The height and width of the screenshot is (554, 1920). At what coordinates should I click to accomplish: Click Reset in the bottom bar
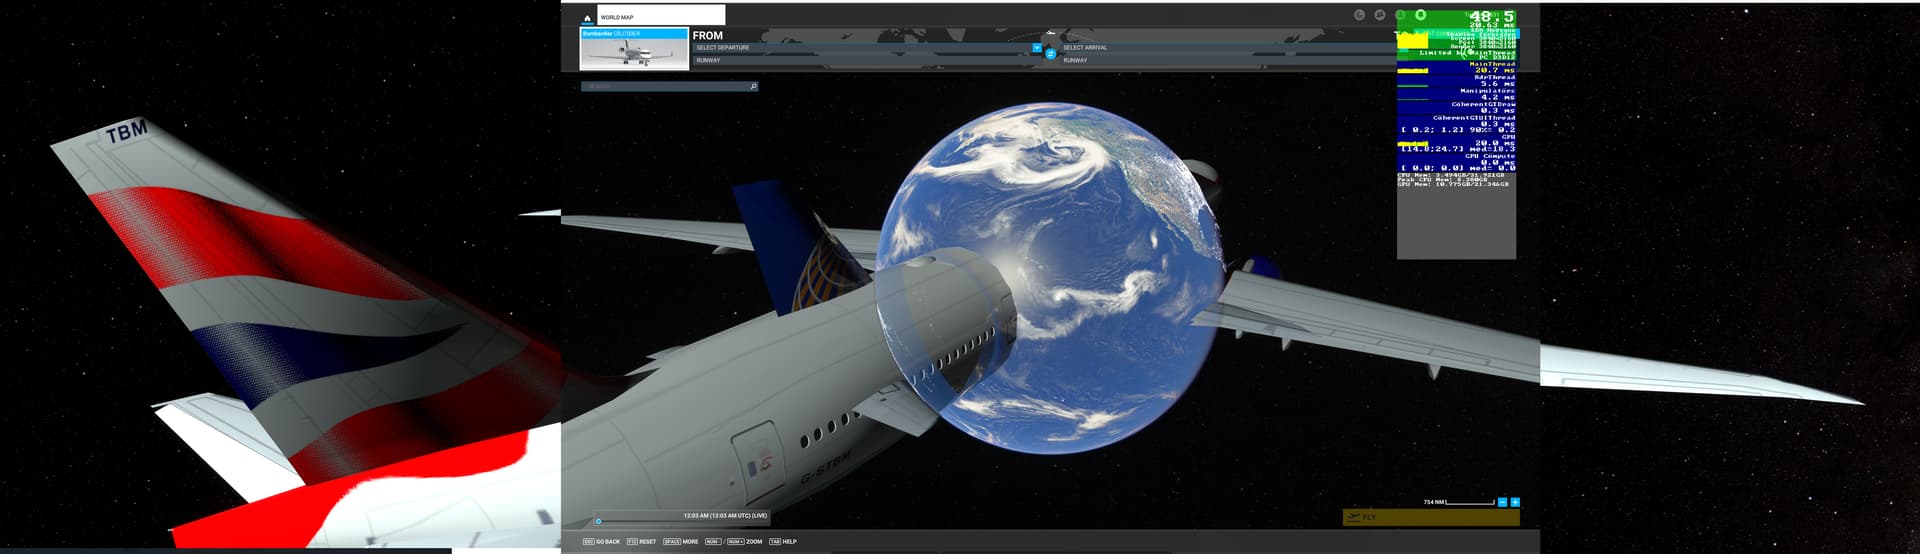[642, 542]
